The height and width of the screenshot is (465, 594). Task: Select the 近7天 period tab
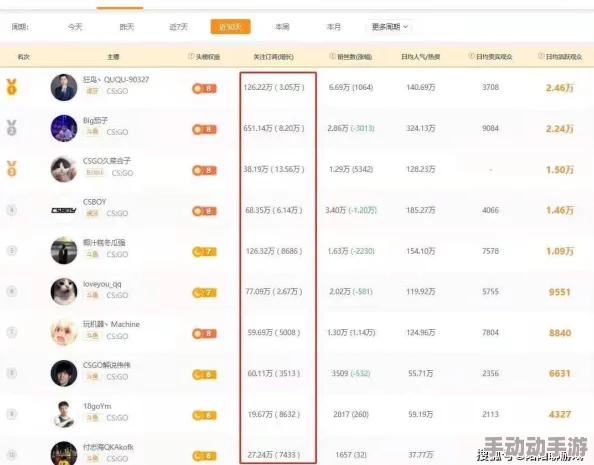(178, 27)
